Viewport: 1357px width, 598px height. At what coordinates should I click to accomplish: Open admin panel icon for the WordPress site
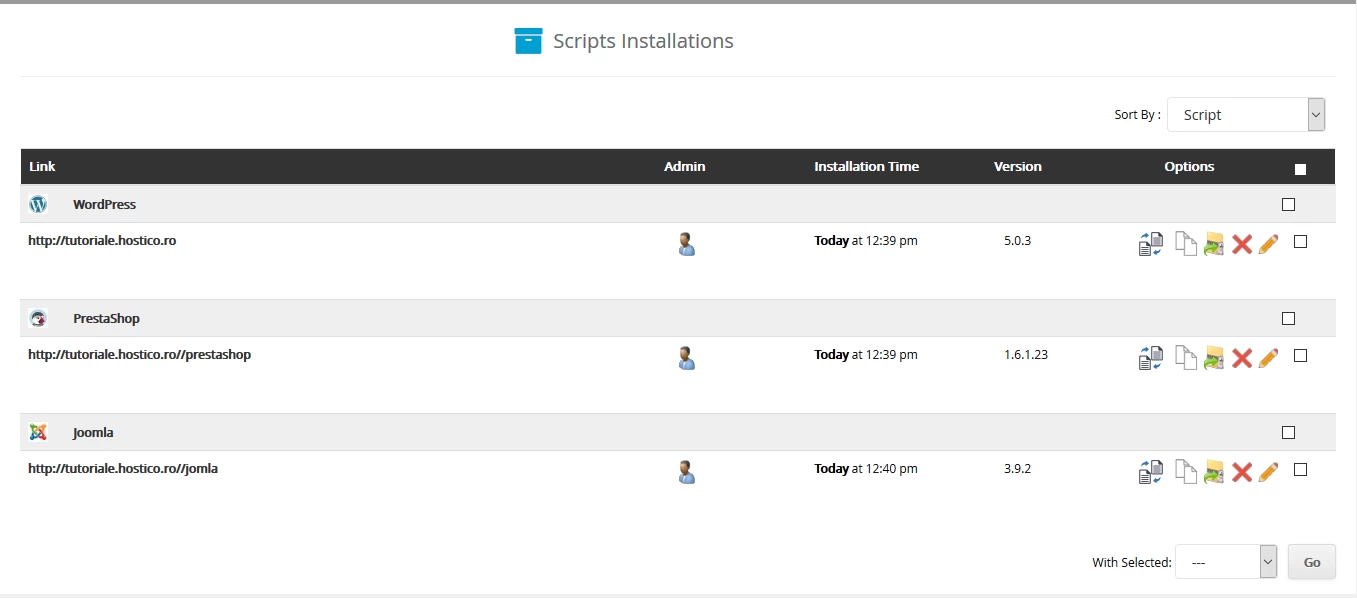[x=686, y=243]
